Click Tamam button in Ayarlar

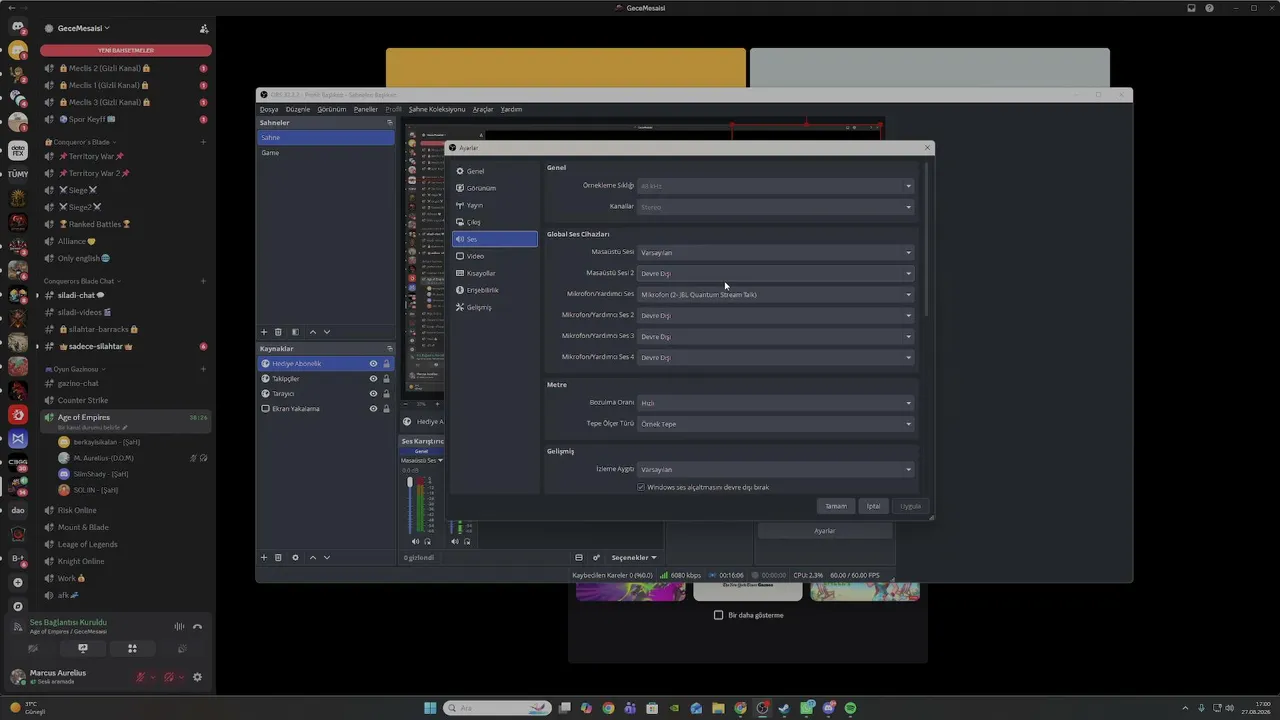click(836, 506)
